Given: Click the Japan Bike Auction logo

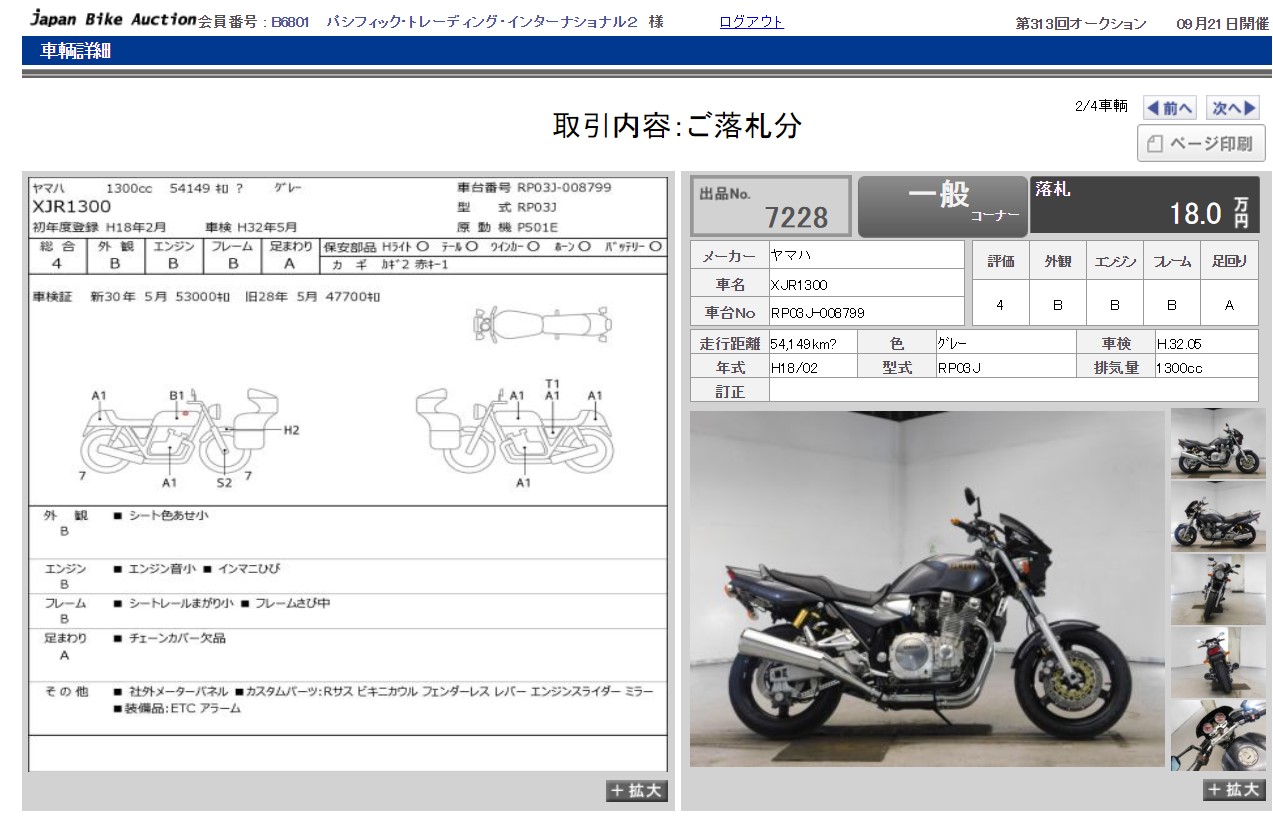Looking at the screenshot, I should click(x=112, y=19).
